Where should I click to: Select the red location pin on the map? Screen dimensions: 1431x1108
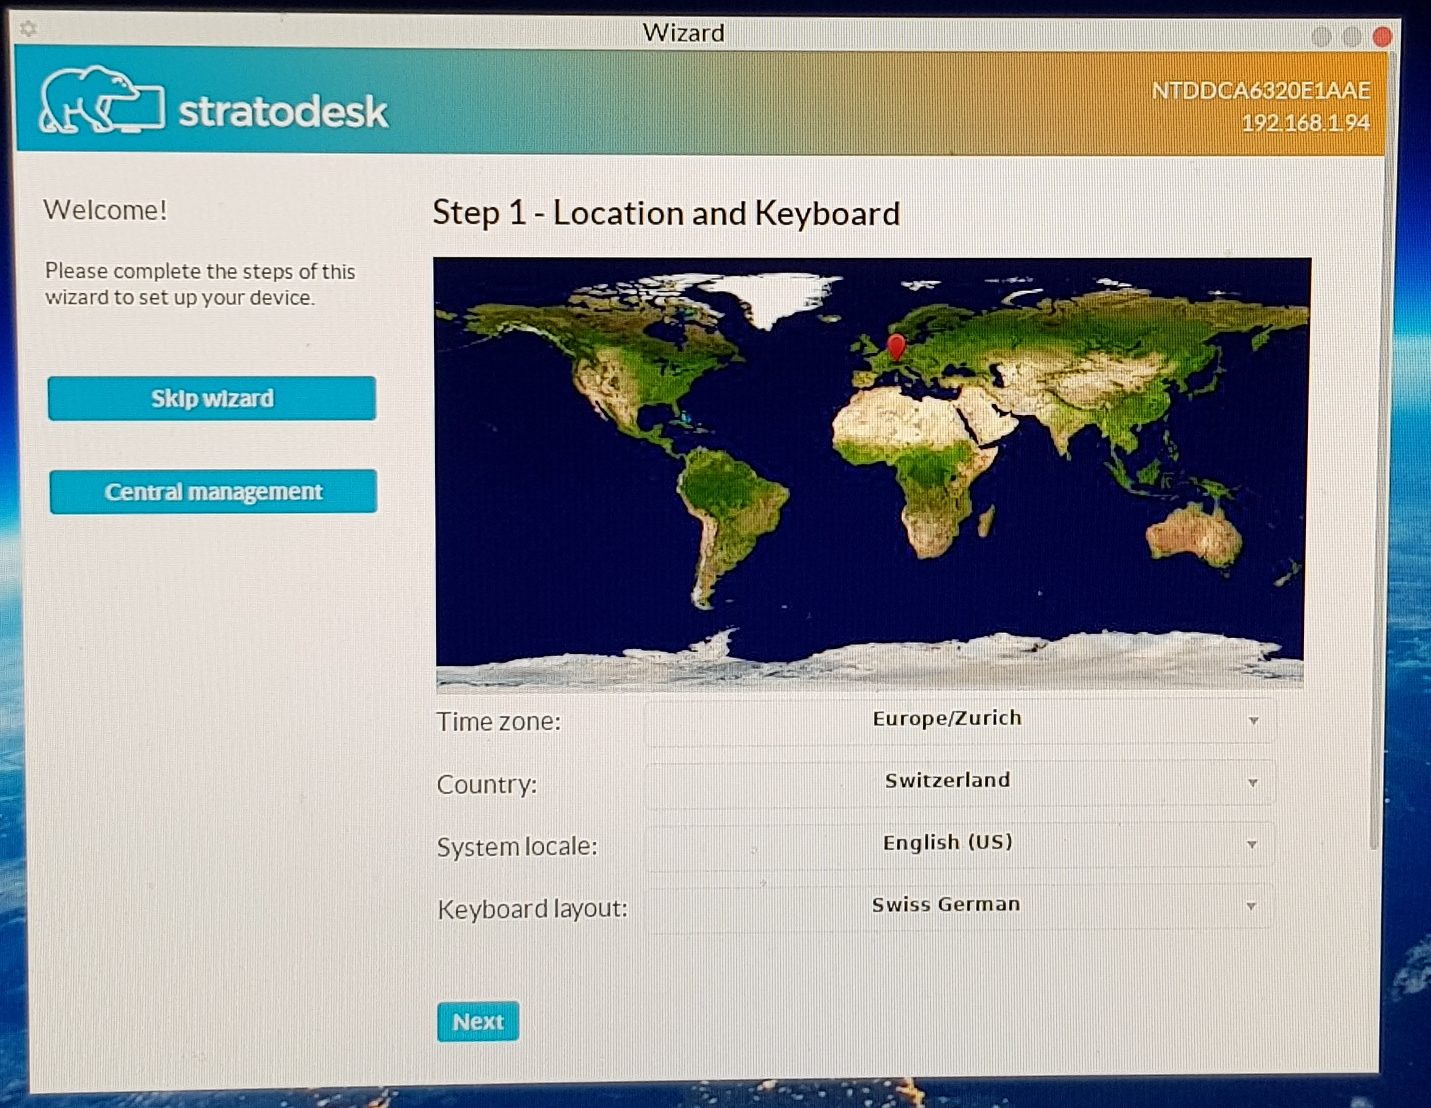[x=895, y=348]
